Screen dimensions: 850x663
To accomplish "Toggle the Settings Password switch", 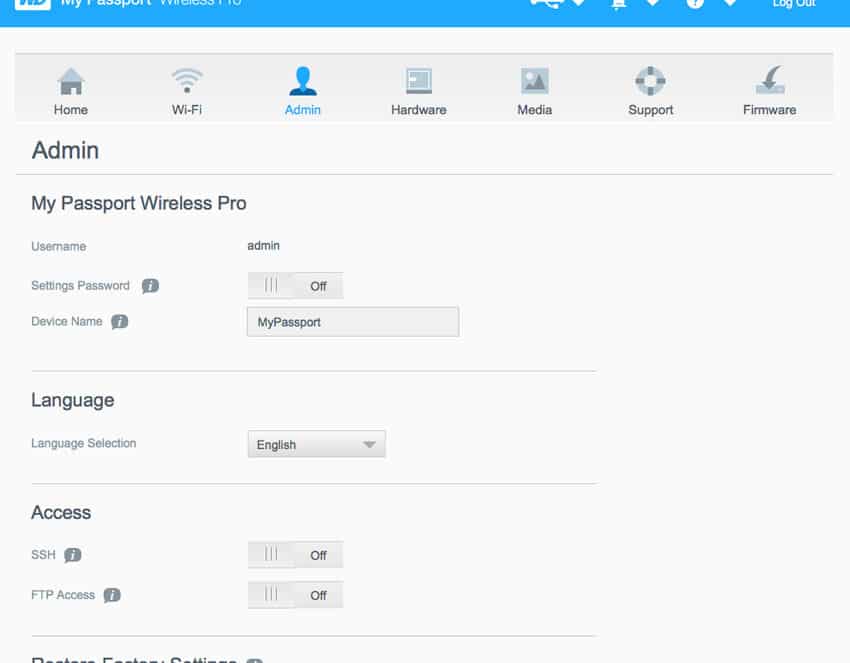I will (x=295, y=286).
